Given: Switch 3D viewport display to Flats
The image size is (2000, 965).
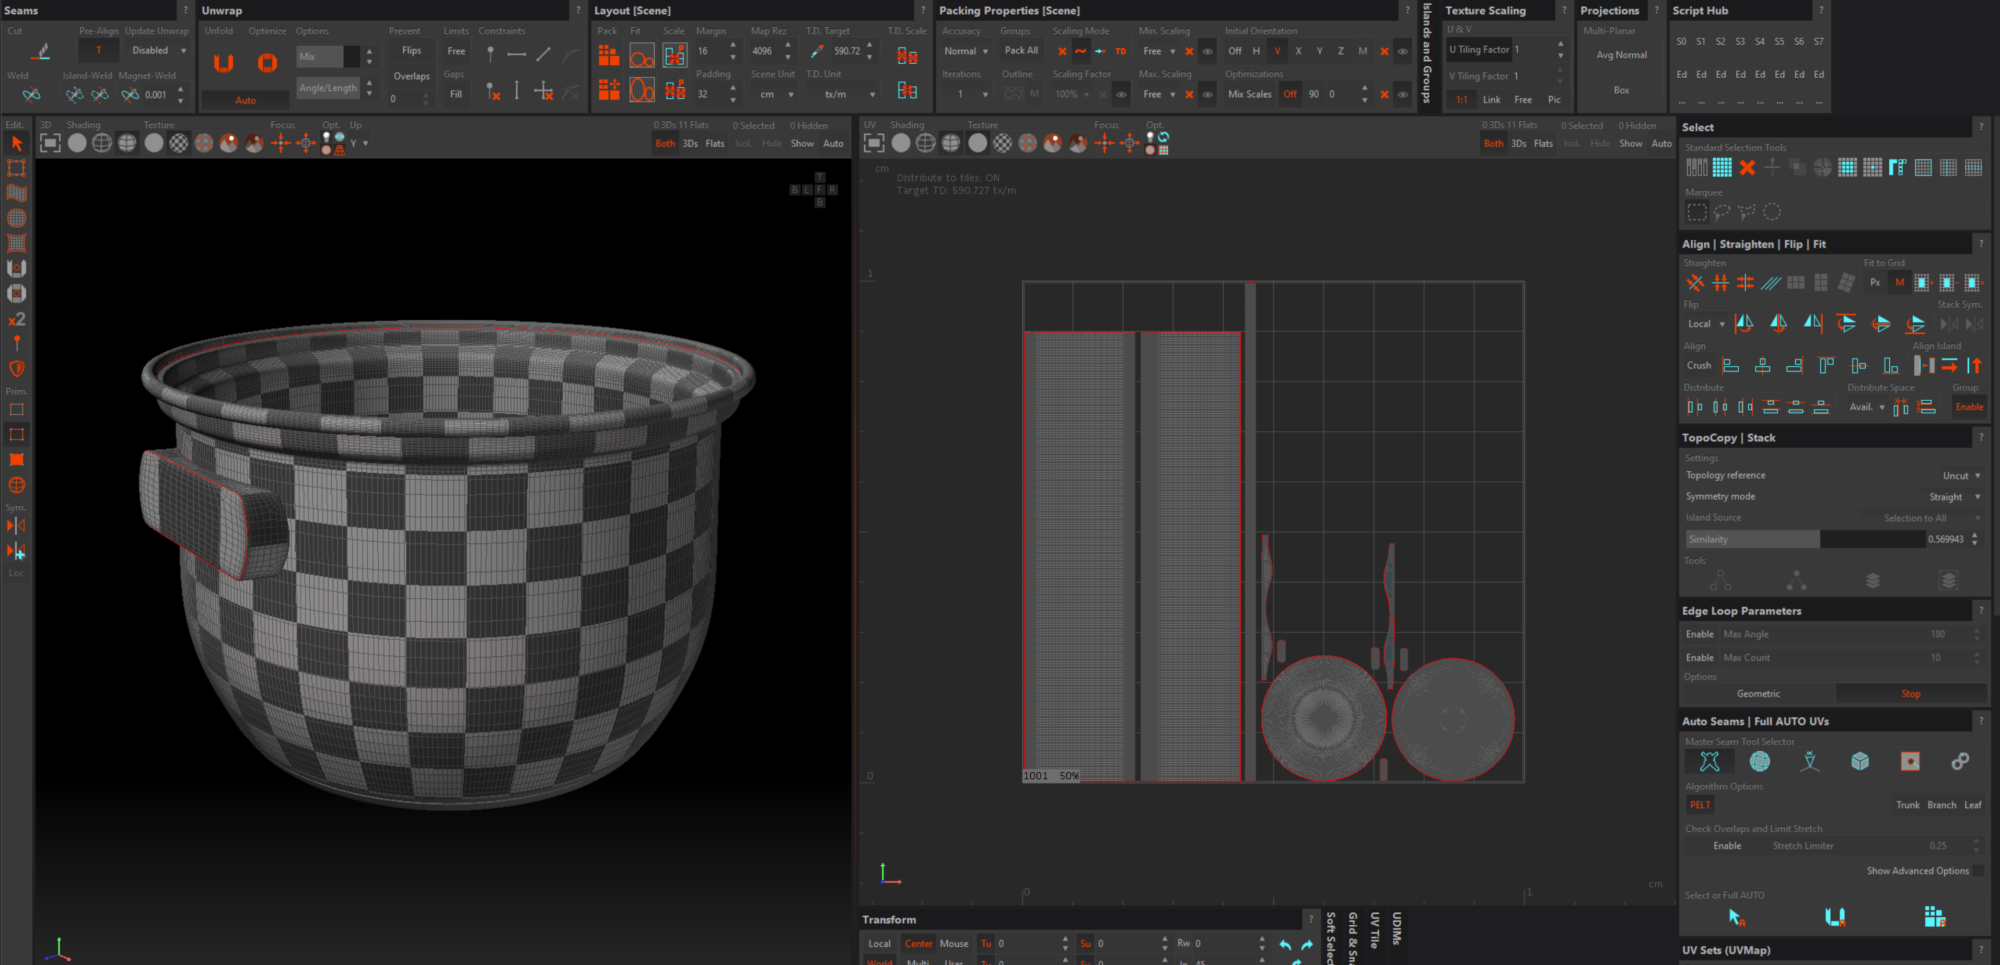Looking at the screenshot, I should [x=715, y=144].
